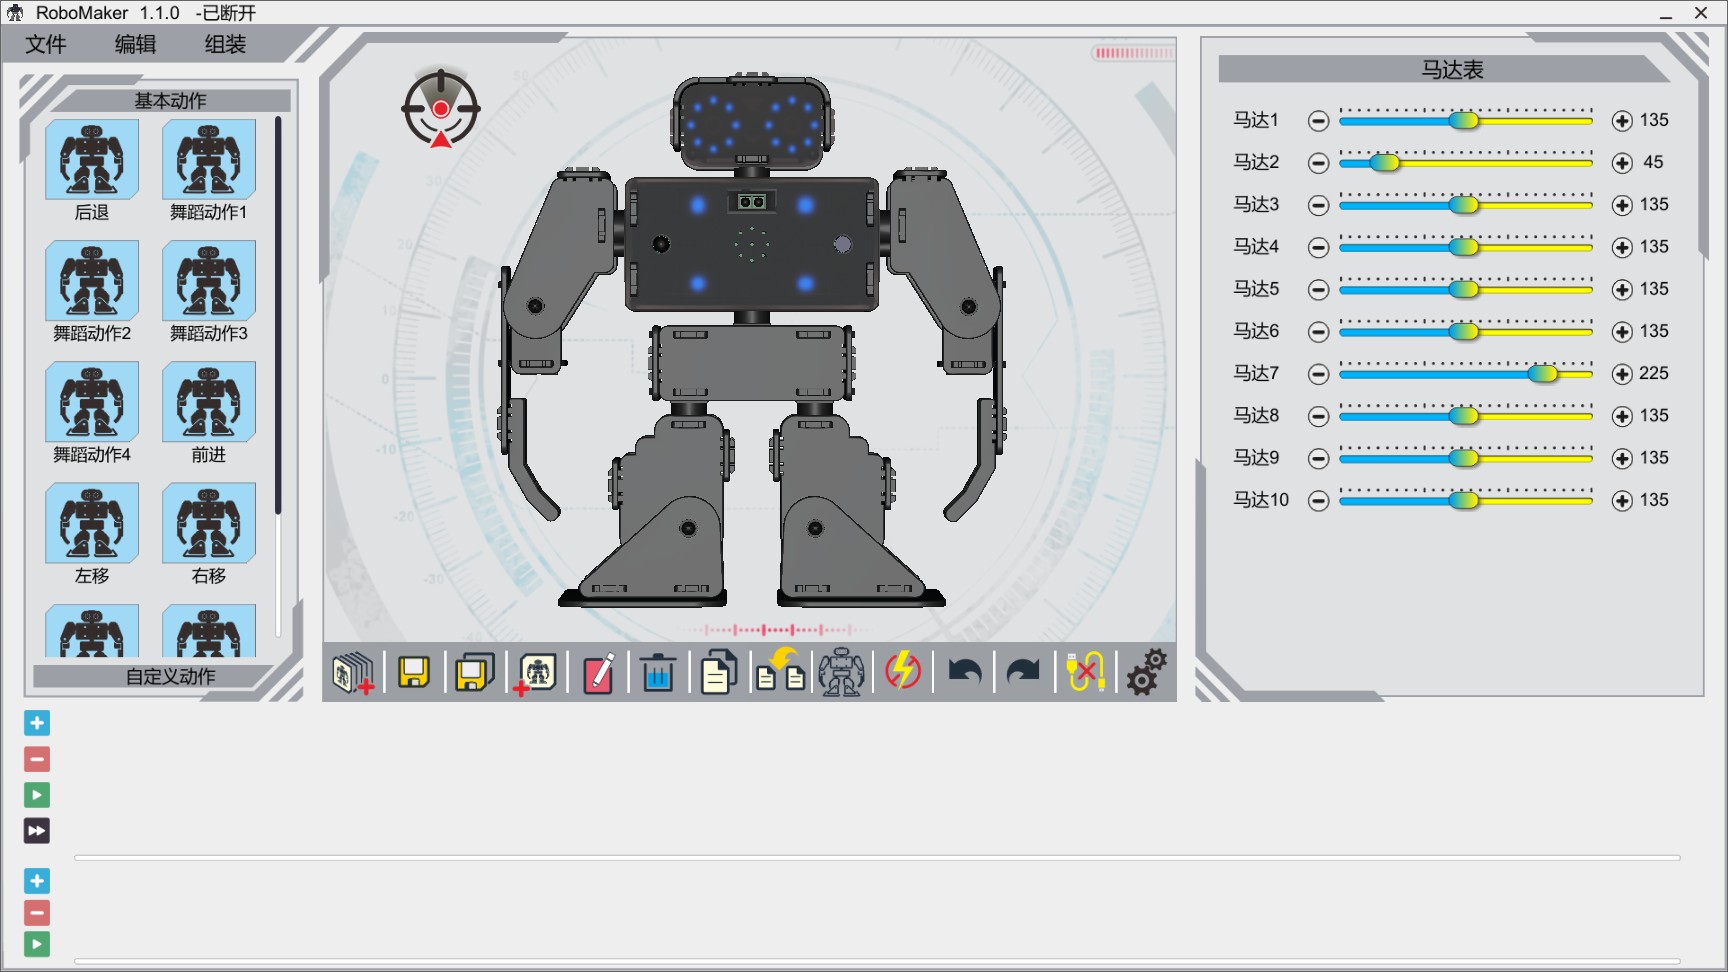The height and width of the screenshot is (972, 1728).
Task: Open the gears settings icon
Action: pyautogui.click(x=1146, y=672)
